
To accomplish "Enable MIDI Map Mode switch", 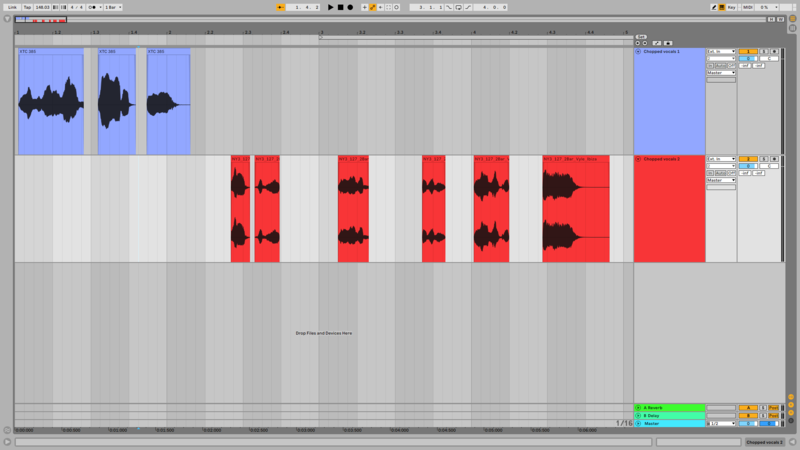I will coord(747,7).
